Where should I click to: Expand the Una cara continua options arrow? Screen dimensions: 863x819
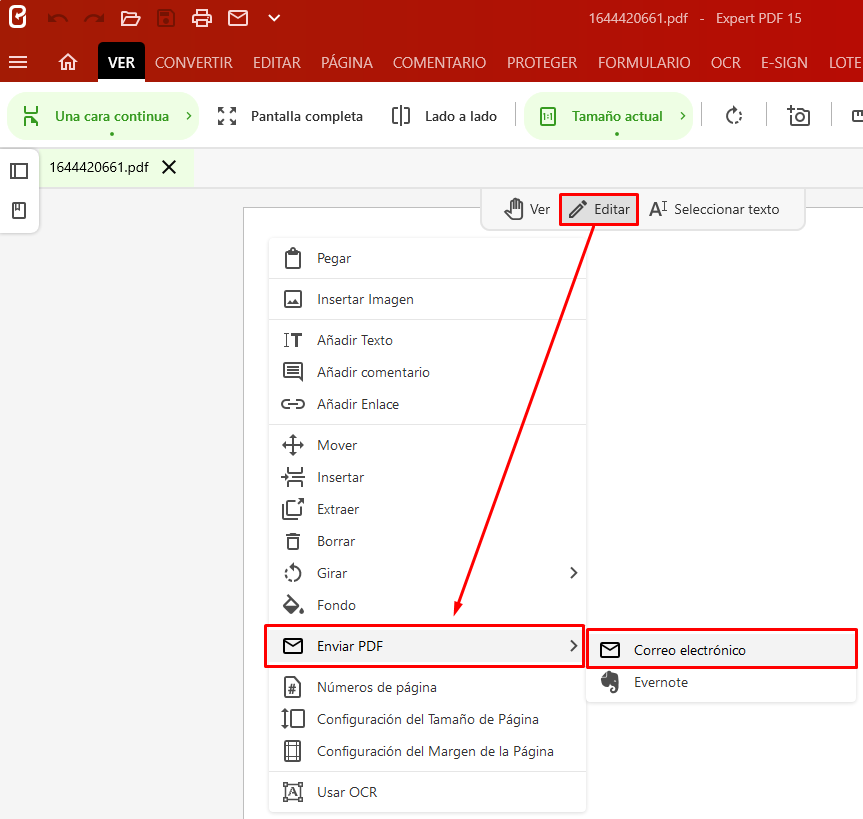[x=189, y=116]
